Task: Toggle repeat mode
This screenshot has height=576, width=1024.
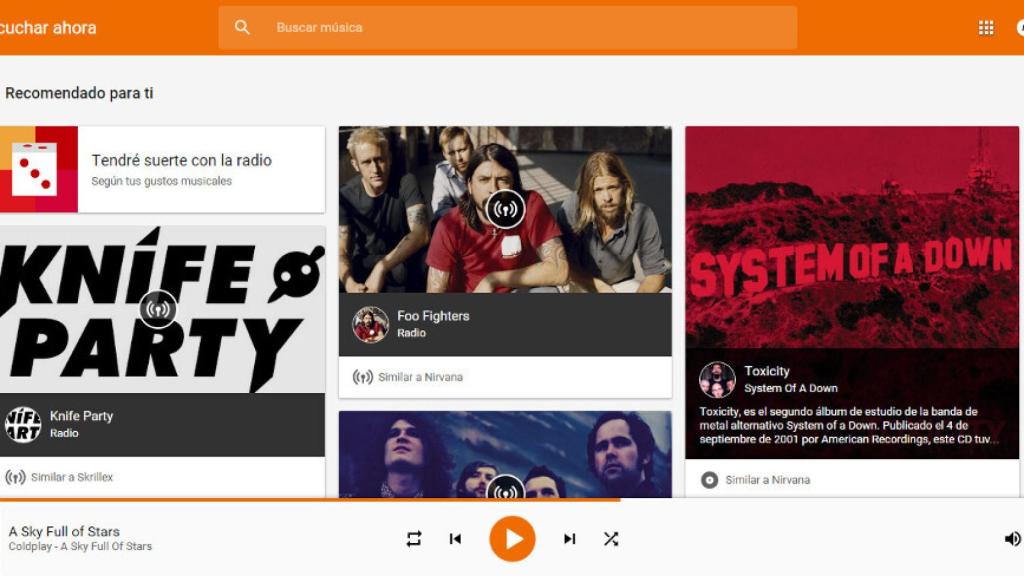Action: (413, 538)
